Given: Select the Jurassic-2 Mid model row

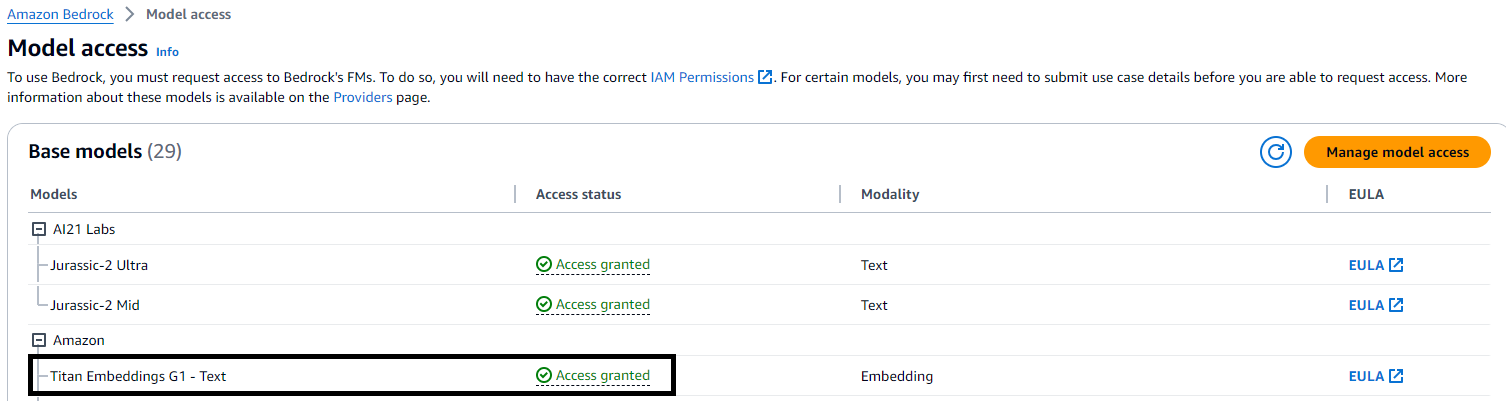Looking at the screenshot, I should point(95,305).
